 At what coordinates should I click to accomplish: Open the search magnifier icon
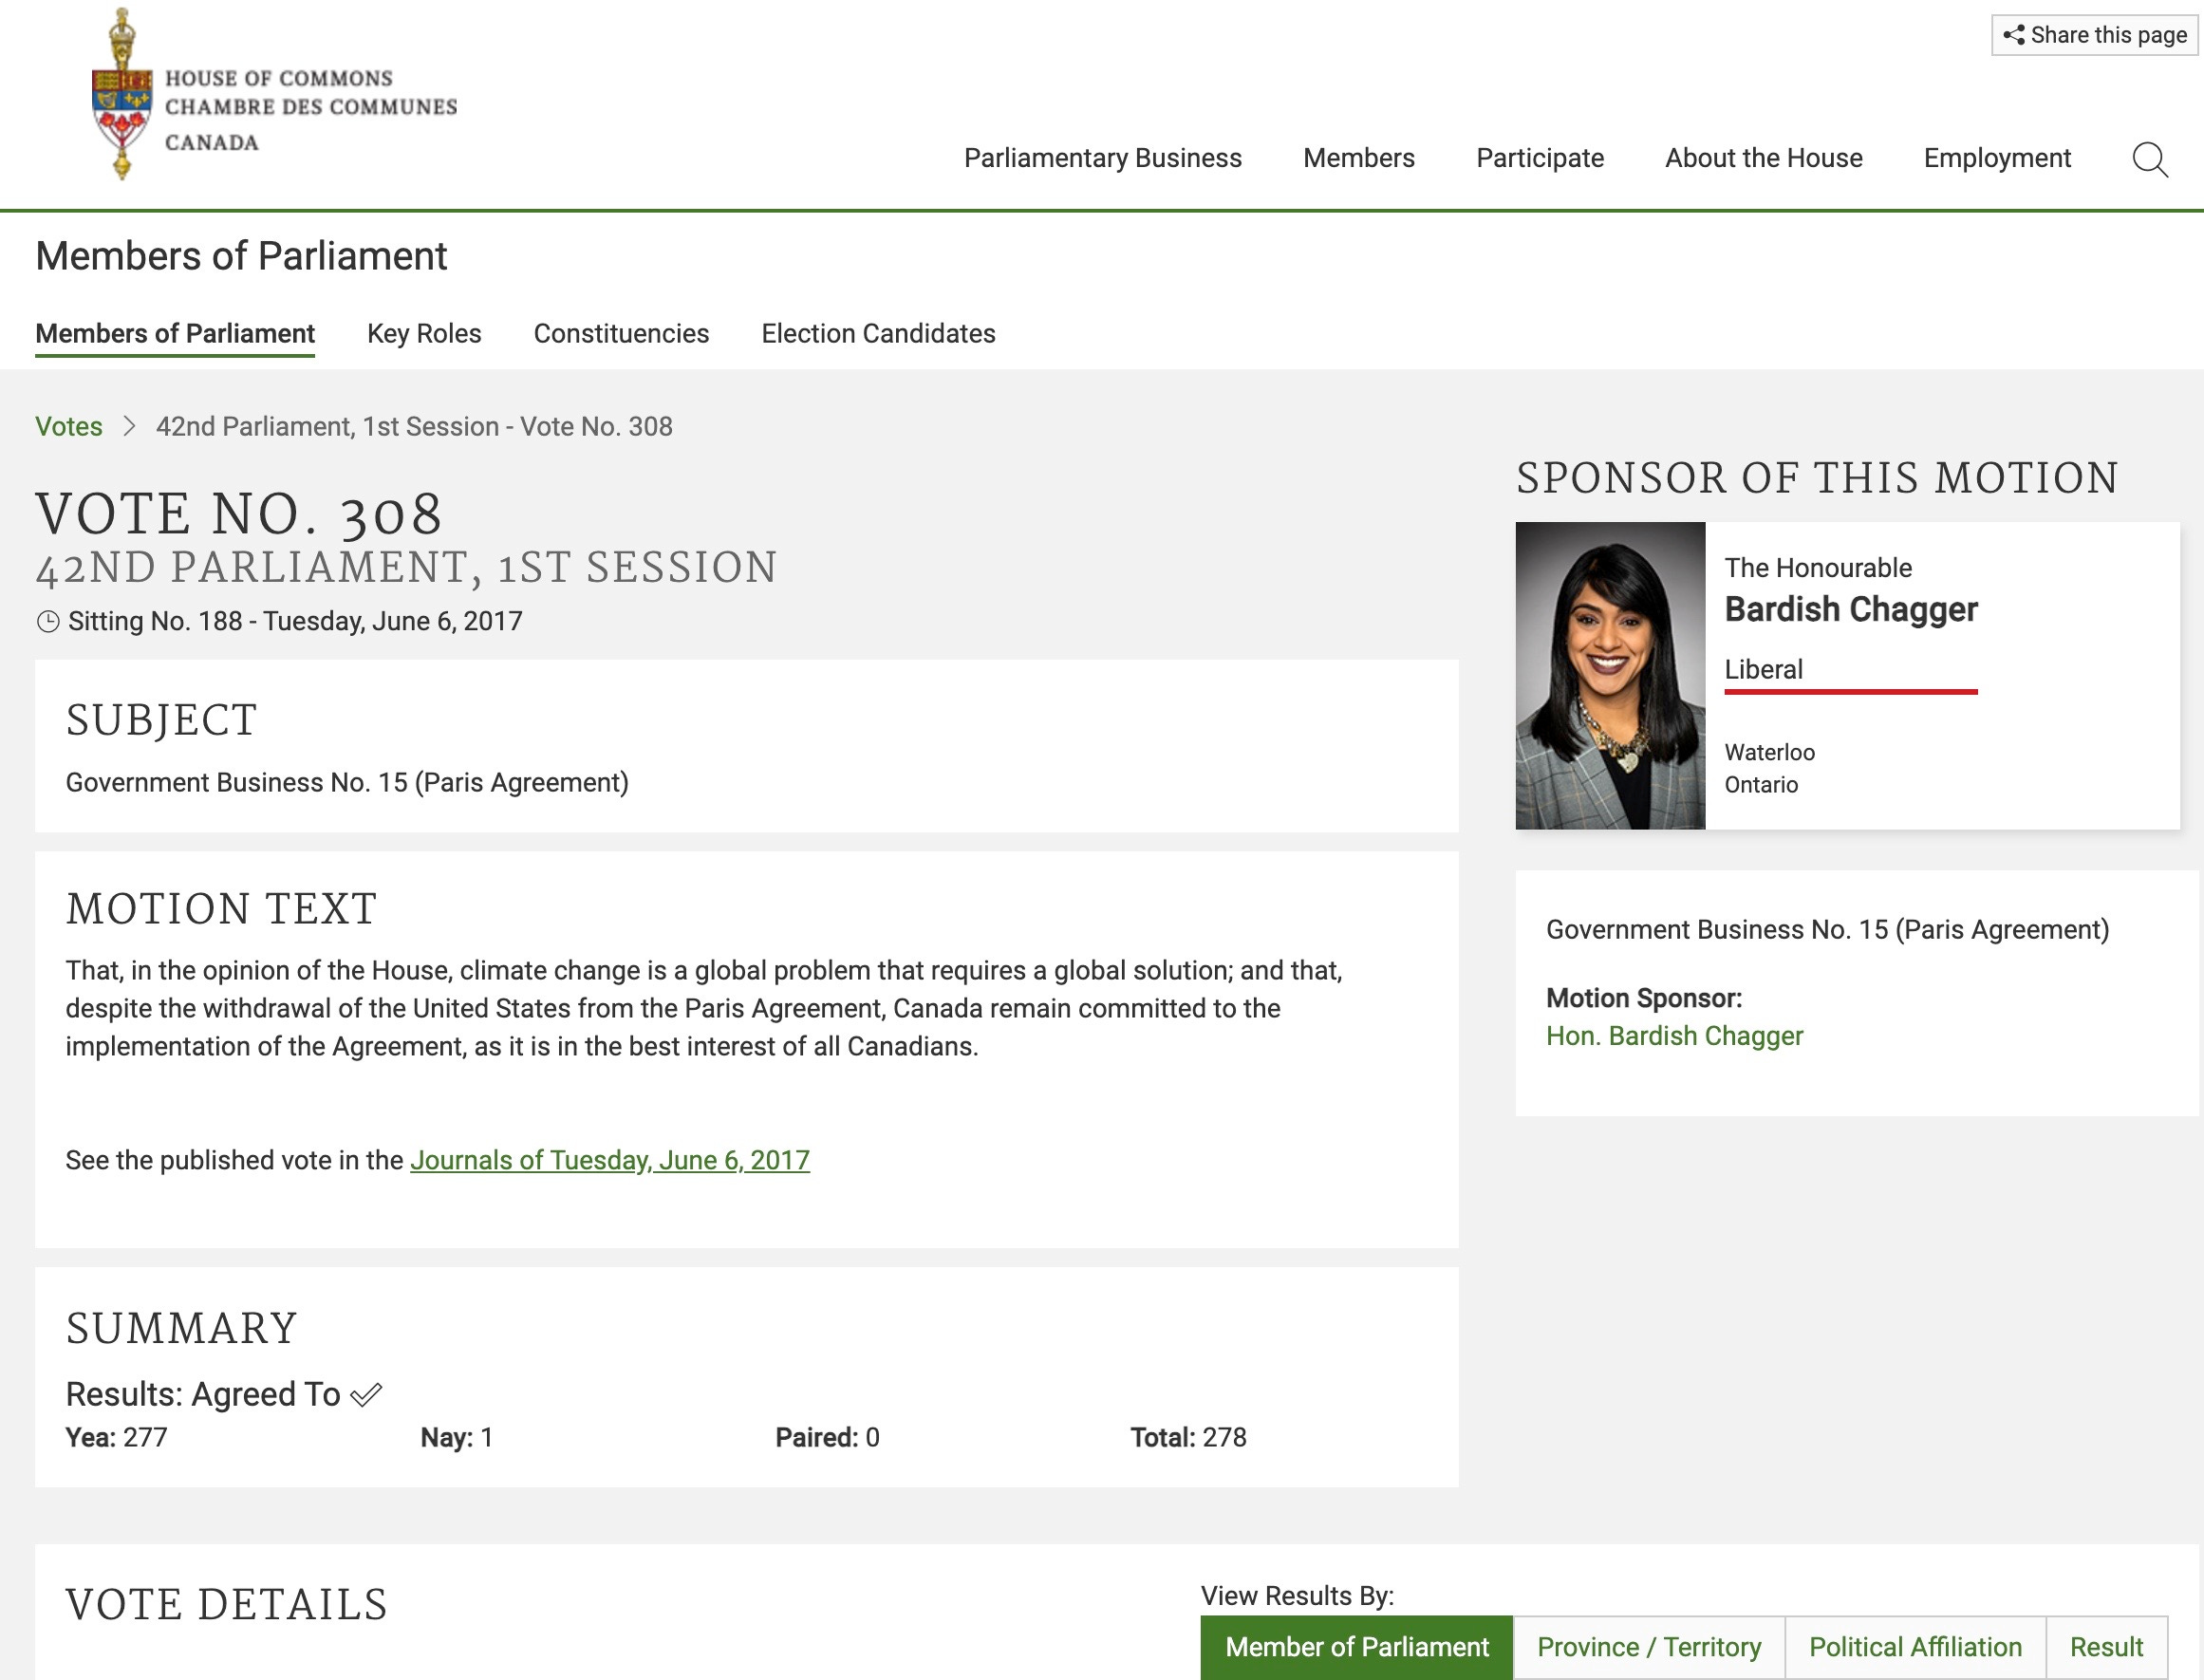[2150, 159]
